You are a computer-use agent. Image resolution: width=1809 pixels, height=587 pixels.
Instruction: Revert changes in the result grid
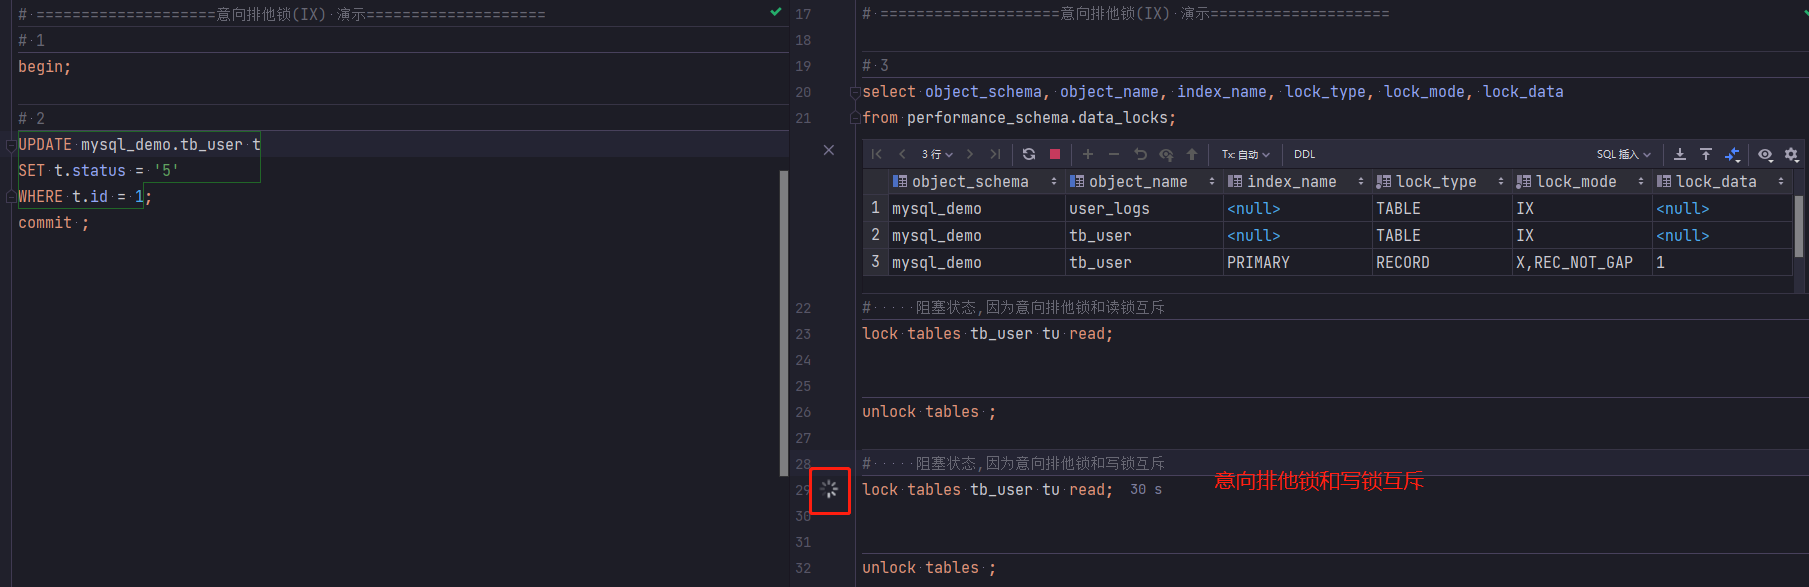1140,154
